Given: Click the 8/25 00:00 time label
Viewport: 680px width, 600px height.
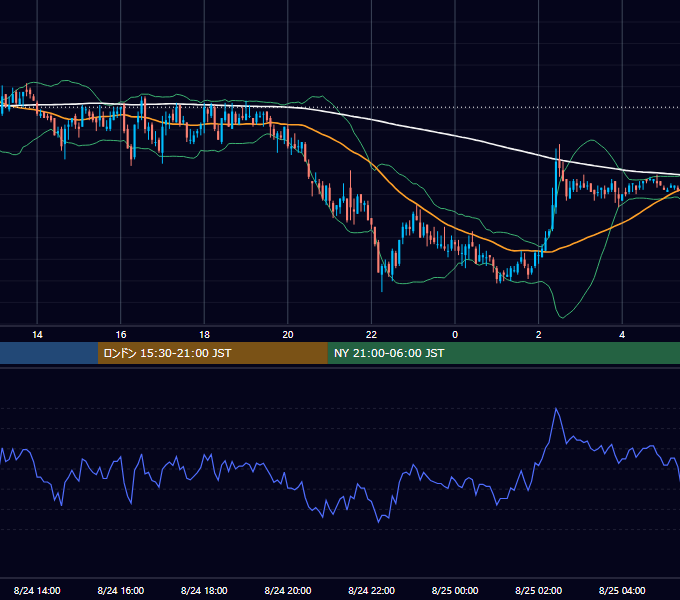Looking at the screenshot, I should [x=455, y=590].
